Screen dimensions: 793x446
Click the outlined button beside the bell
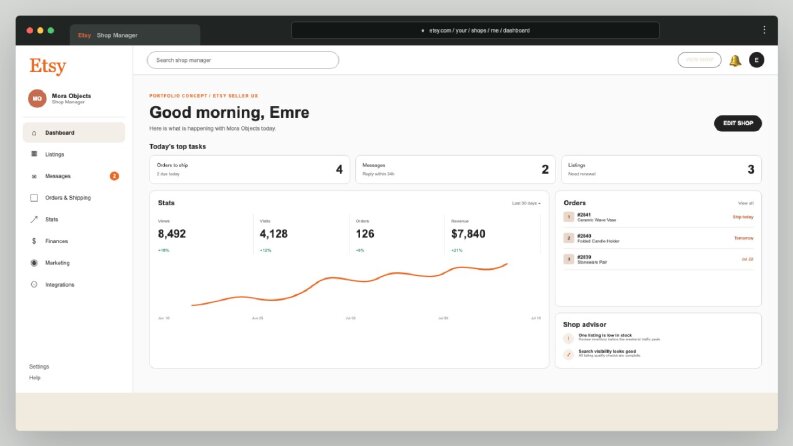coord(699,60)
